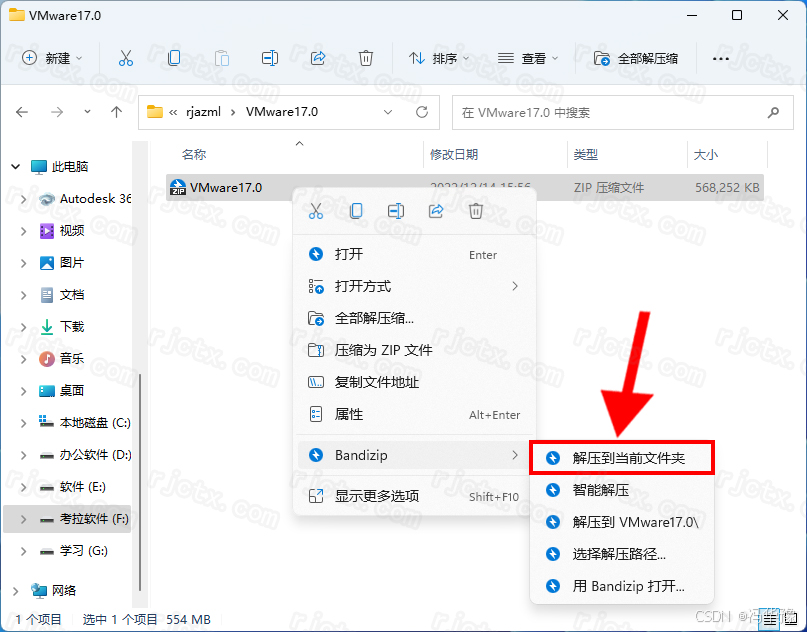Choose 压缩为 ZIP 文件

click(x=415, y=350)
